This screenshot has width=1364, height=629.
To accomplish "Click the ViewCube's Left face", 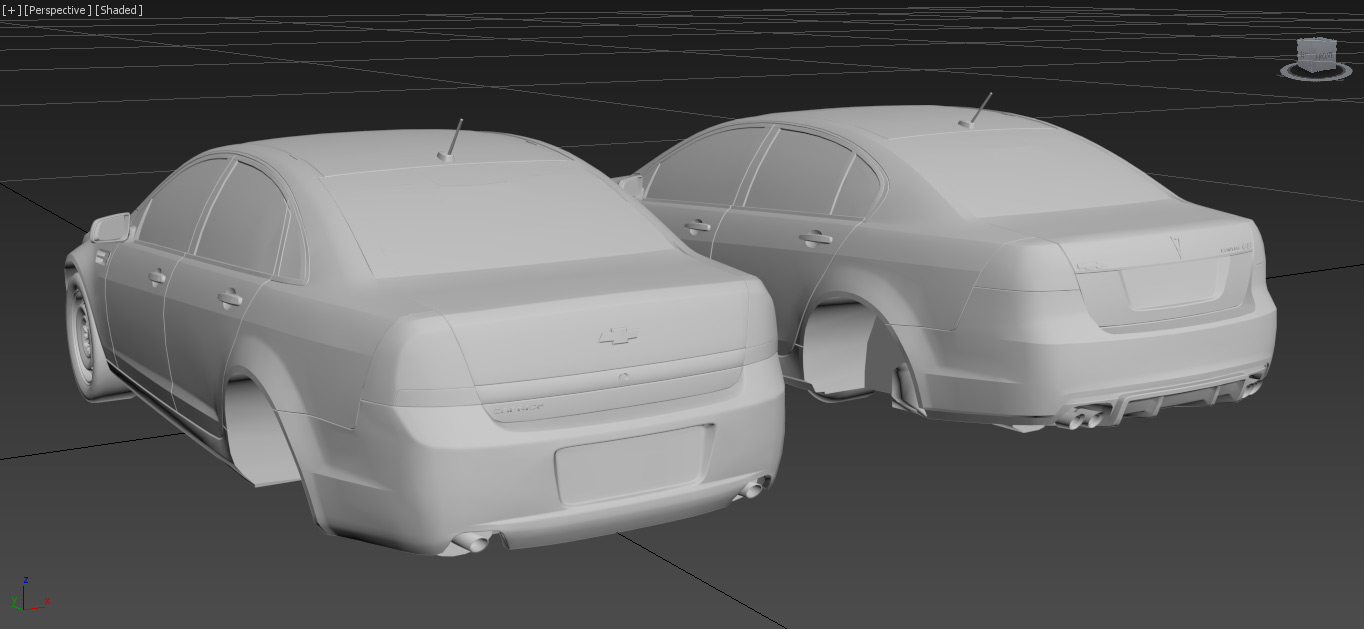I will (1305, 54).
